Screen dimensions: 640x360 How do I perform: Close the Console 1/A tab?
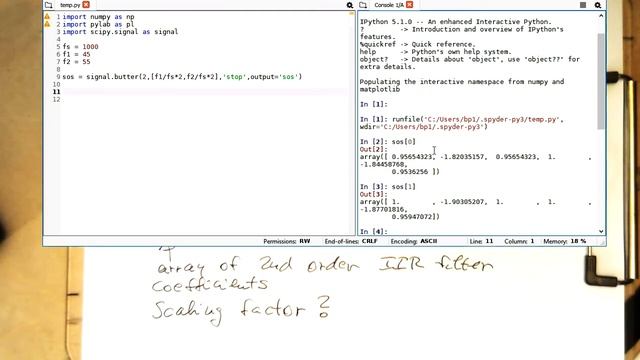pos(409,4)
